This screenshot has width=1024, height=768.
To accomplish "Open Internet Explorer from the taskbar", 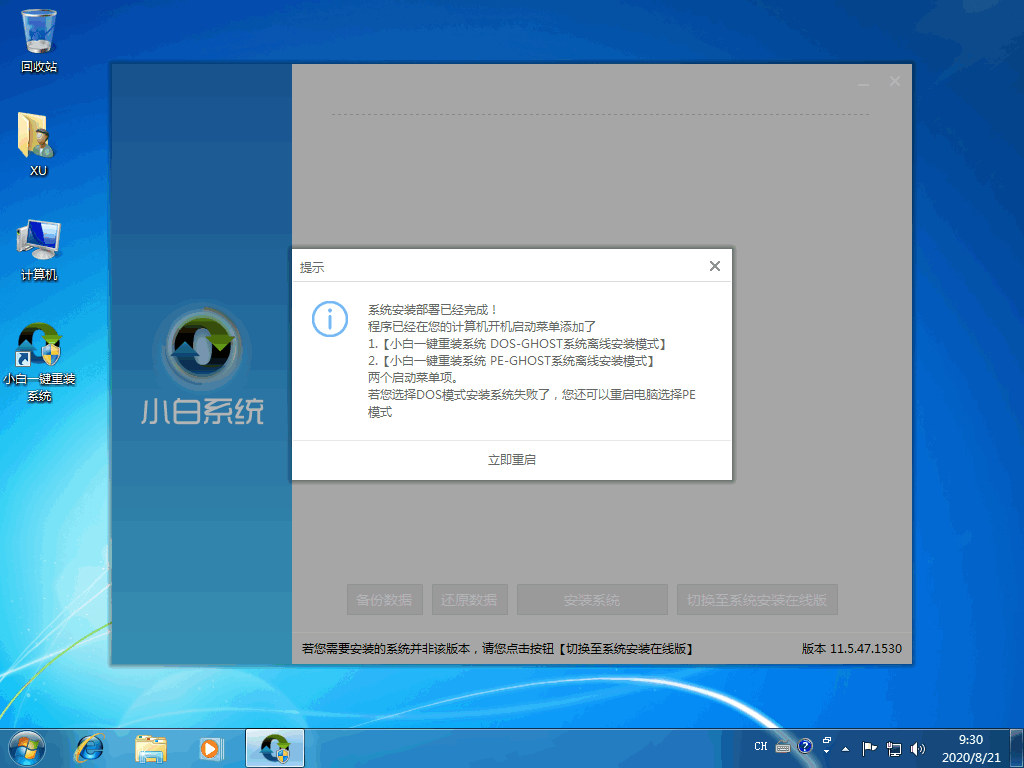I will tap(89, 747).
